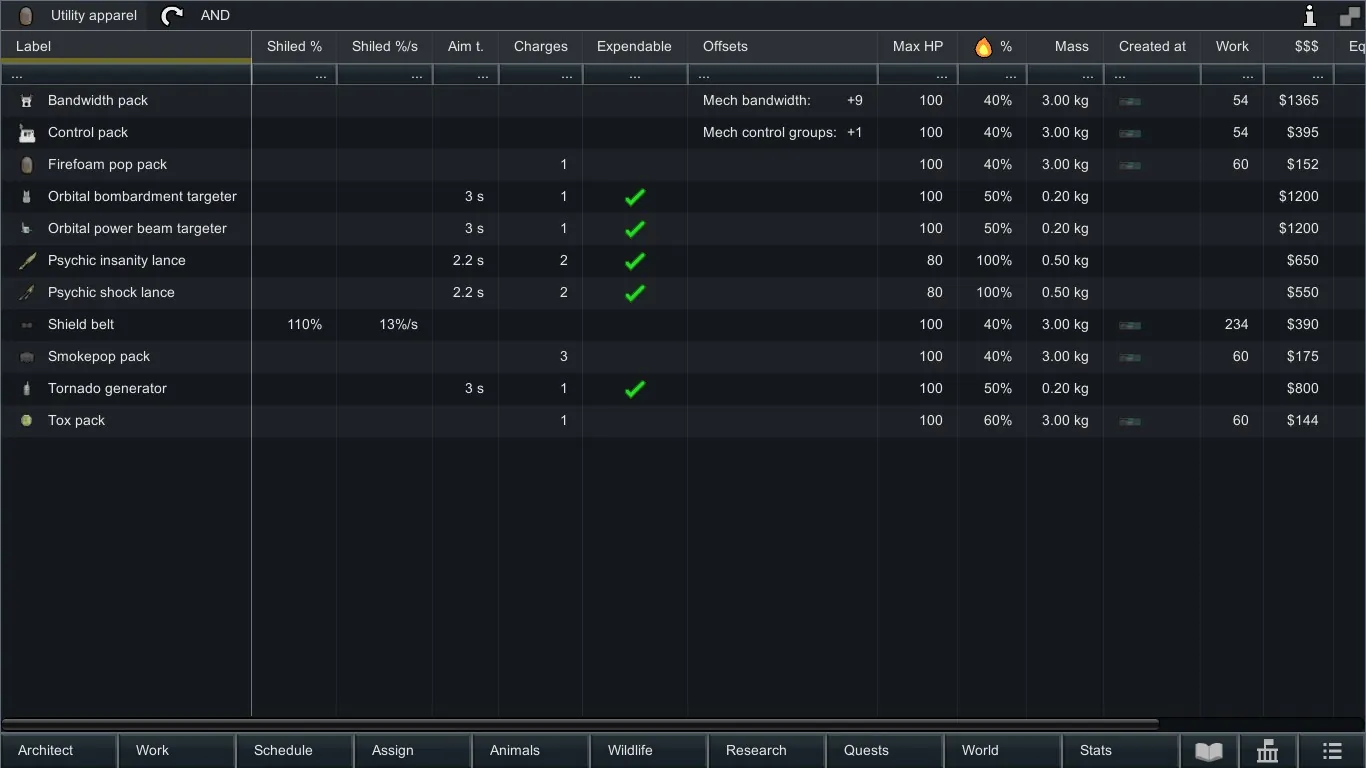Click the gray window icon at top right
Image resolution: width=1366 pixels, height=768 pixels.
[1349, 16]
